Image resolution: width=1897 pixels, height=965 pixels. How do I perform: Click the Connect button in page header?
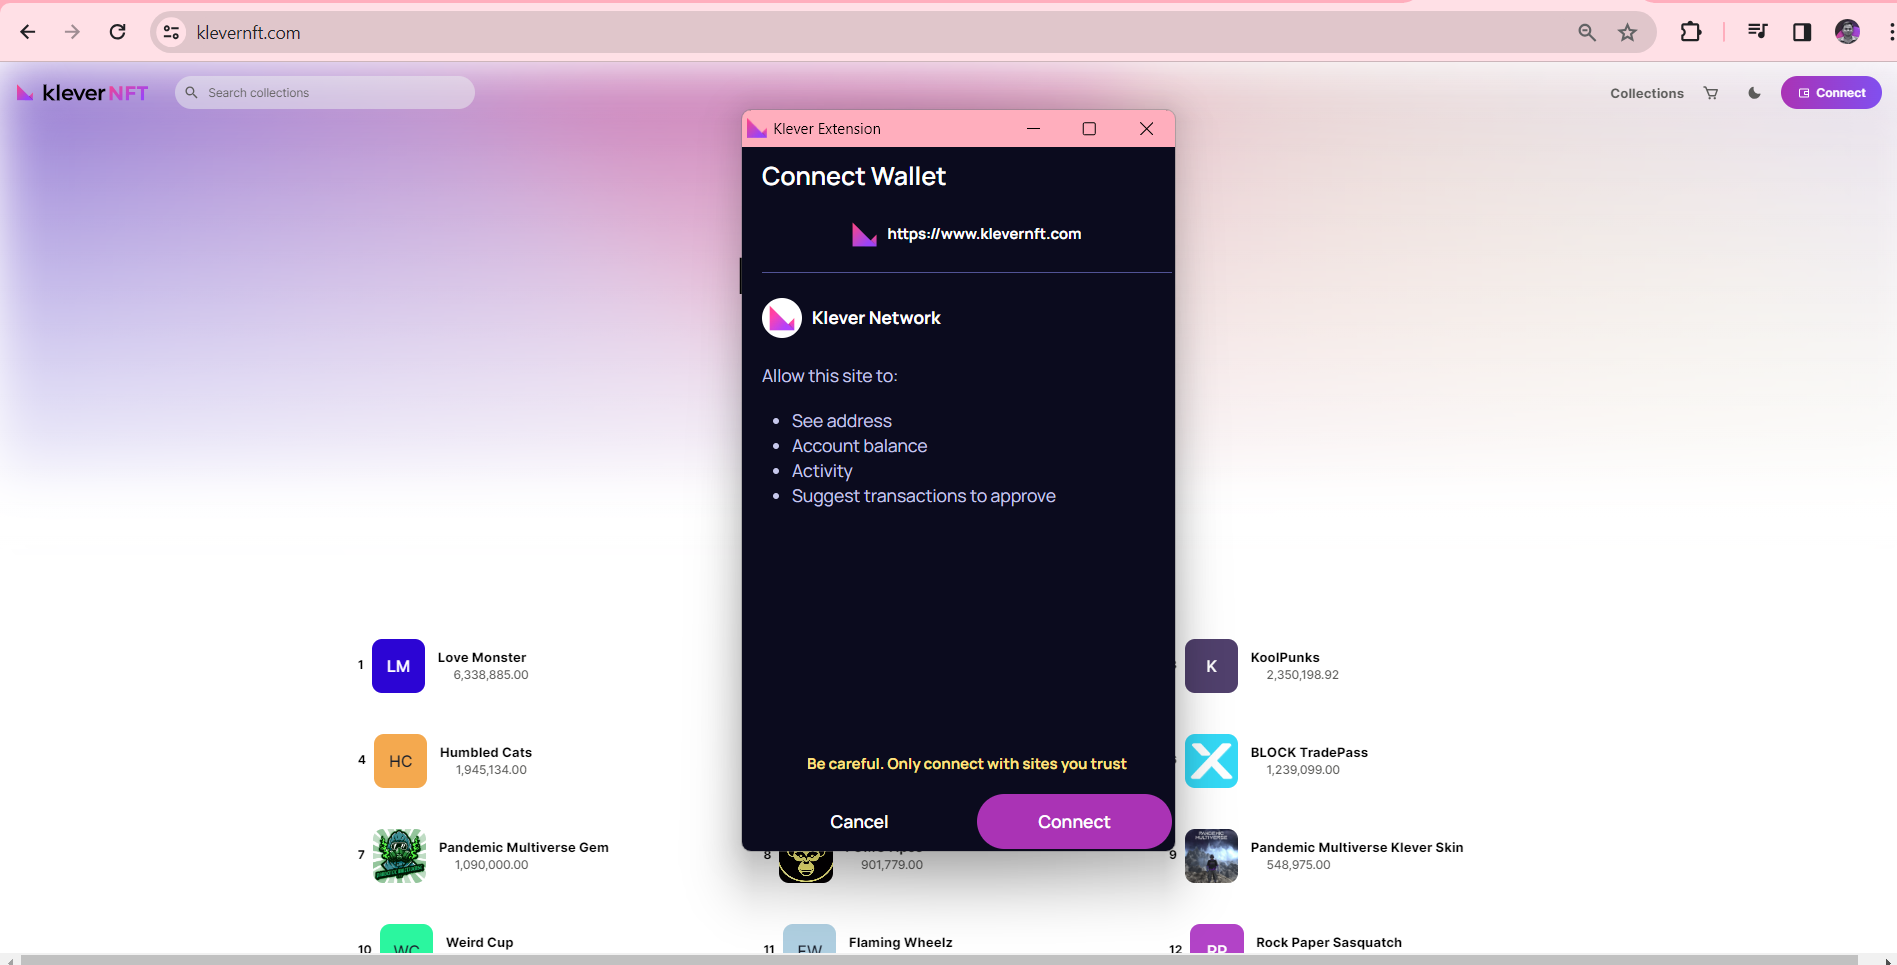tap(1831, 93)
